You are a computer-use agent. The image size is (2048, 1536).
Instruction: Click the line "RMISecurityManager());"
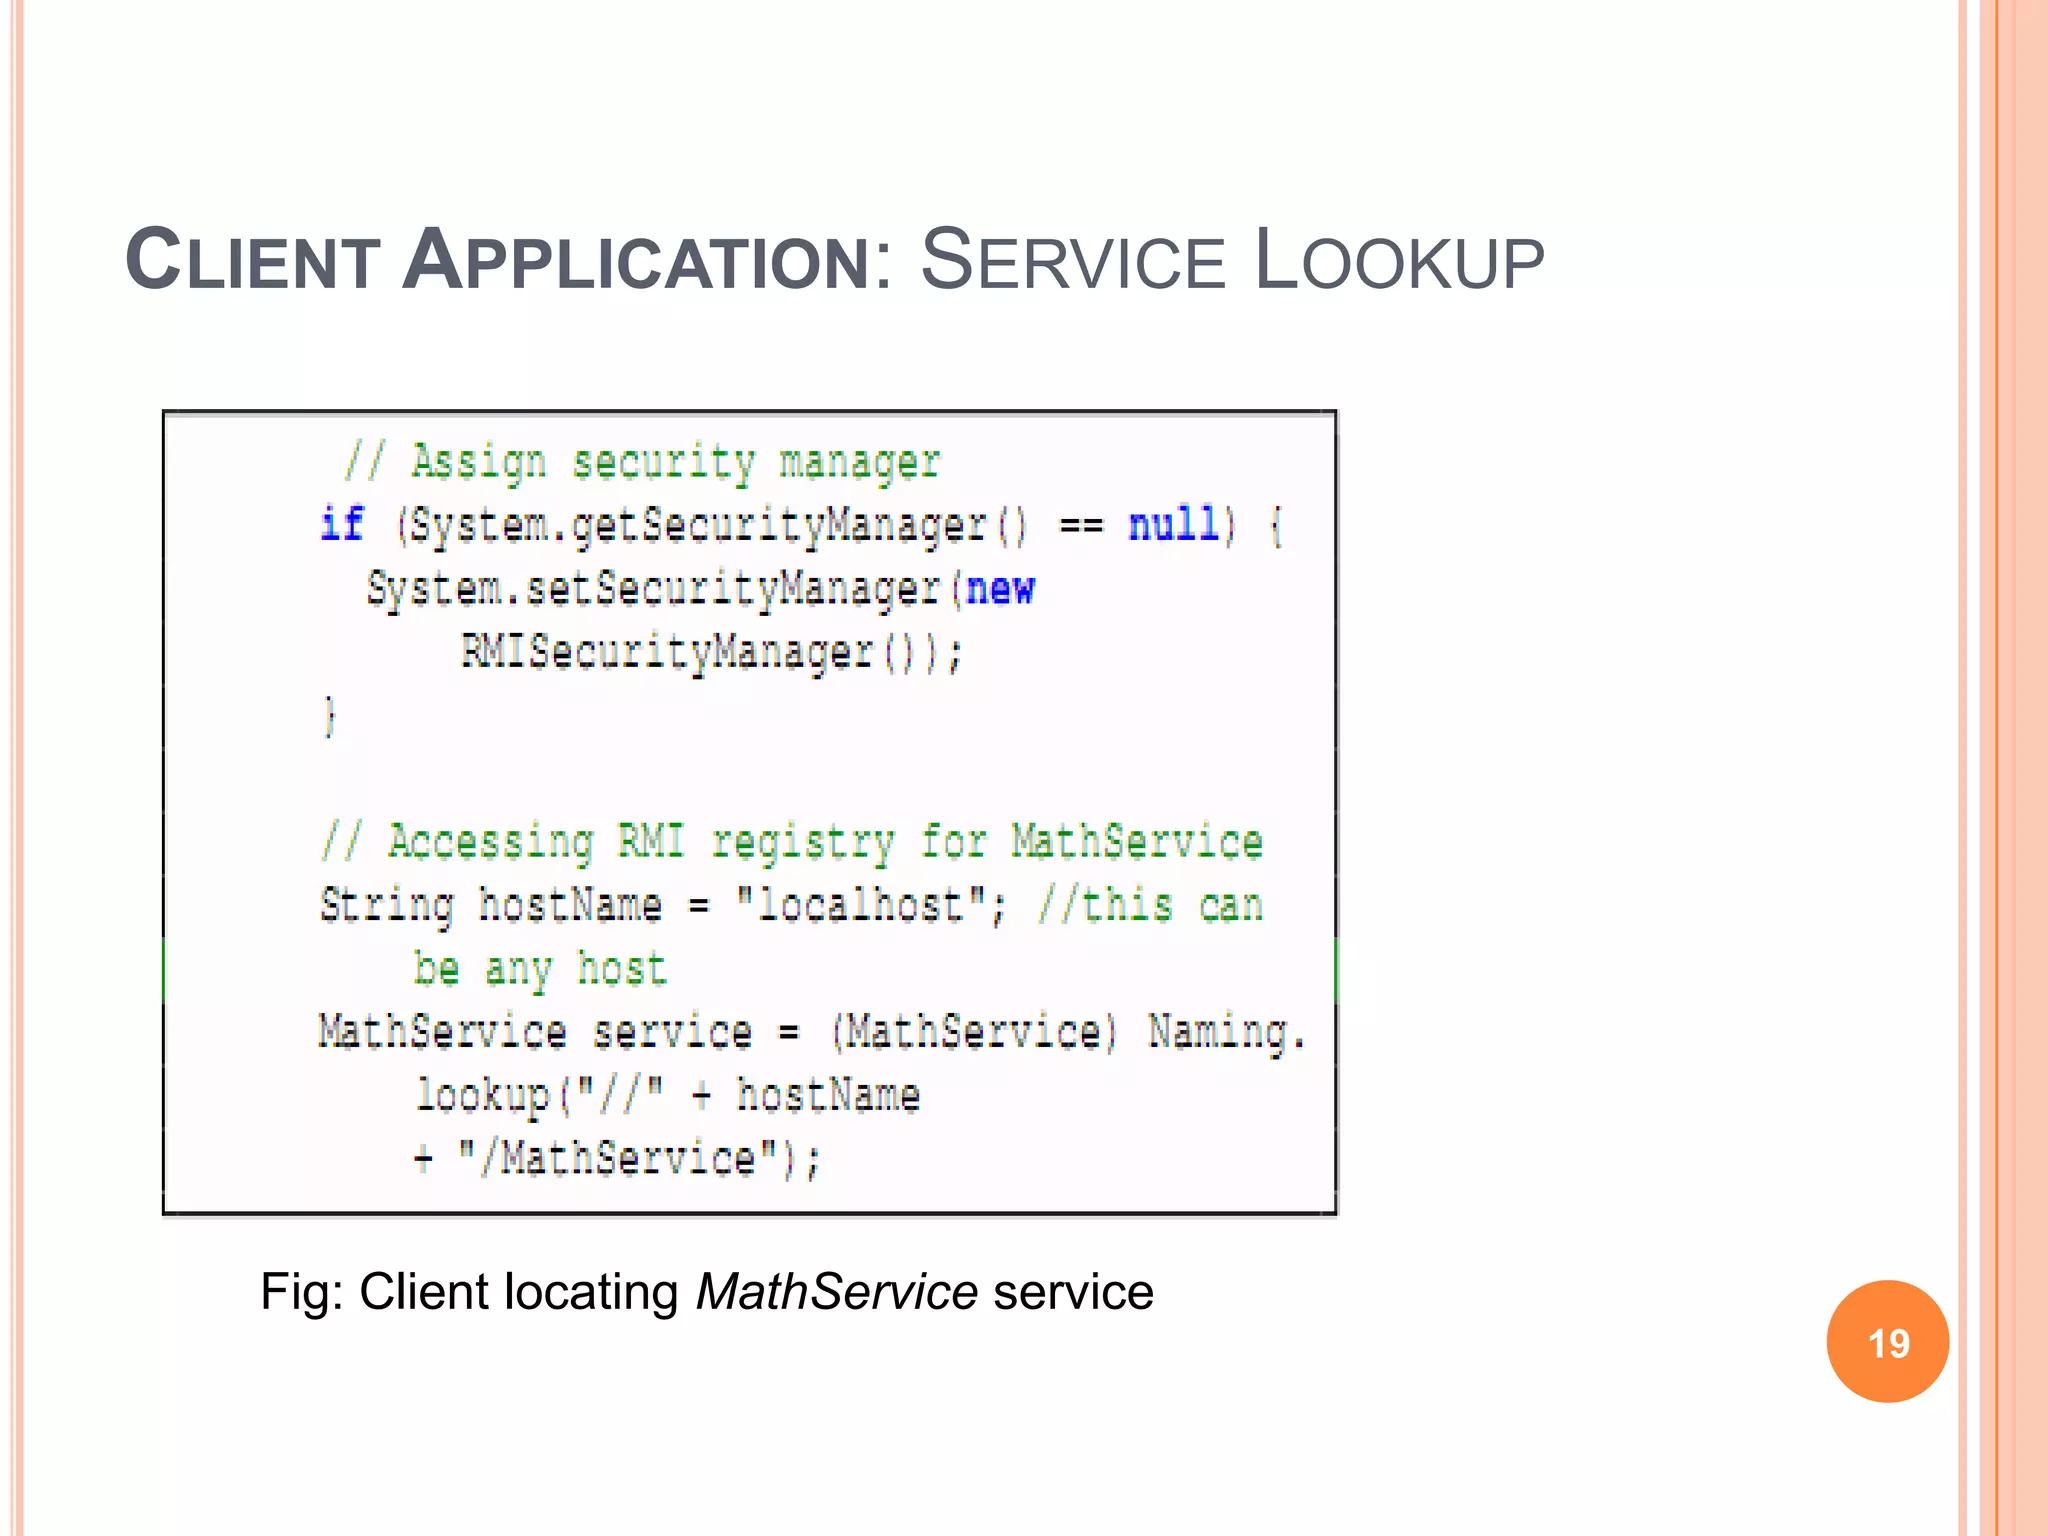click(711, 653)
